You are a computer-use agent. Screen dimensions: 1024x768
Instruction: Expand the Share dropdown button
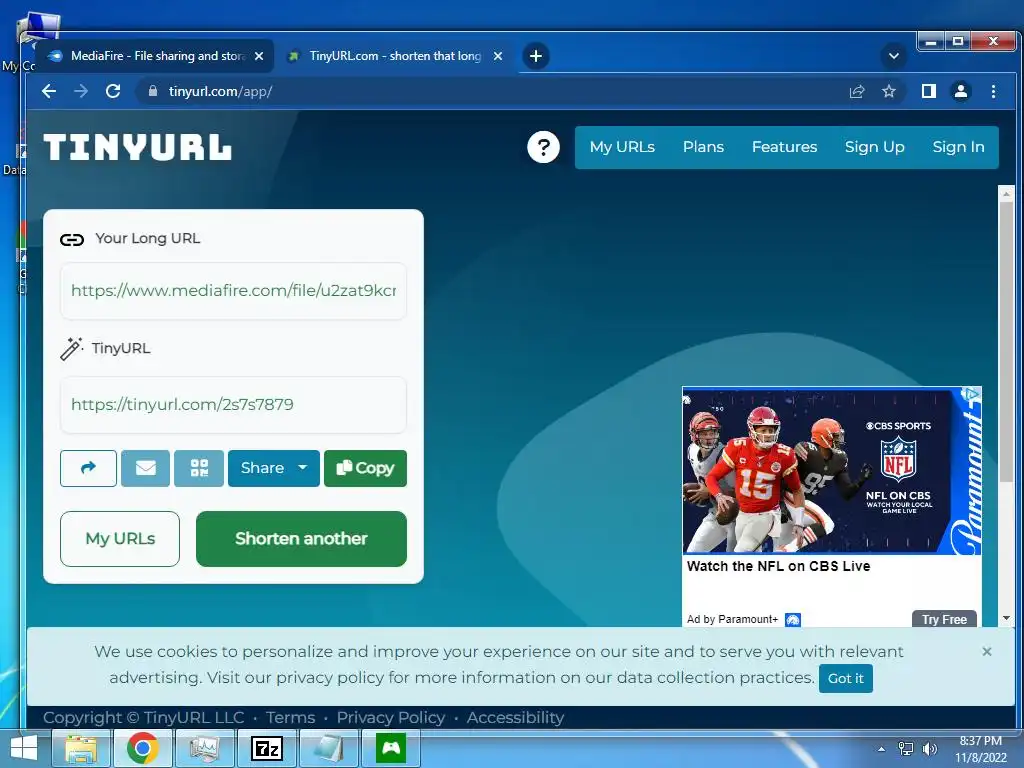(x=274, y=468)
